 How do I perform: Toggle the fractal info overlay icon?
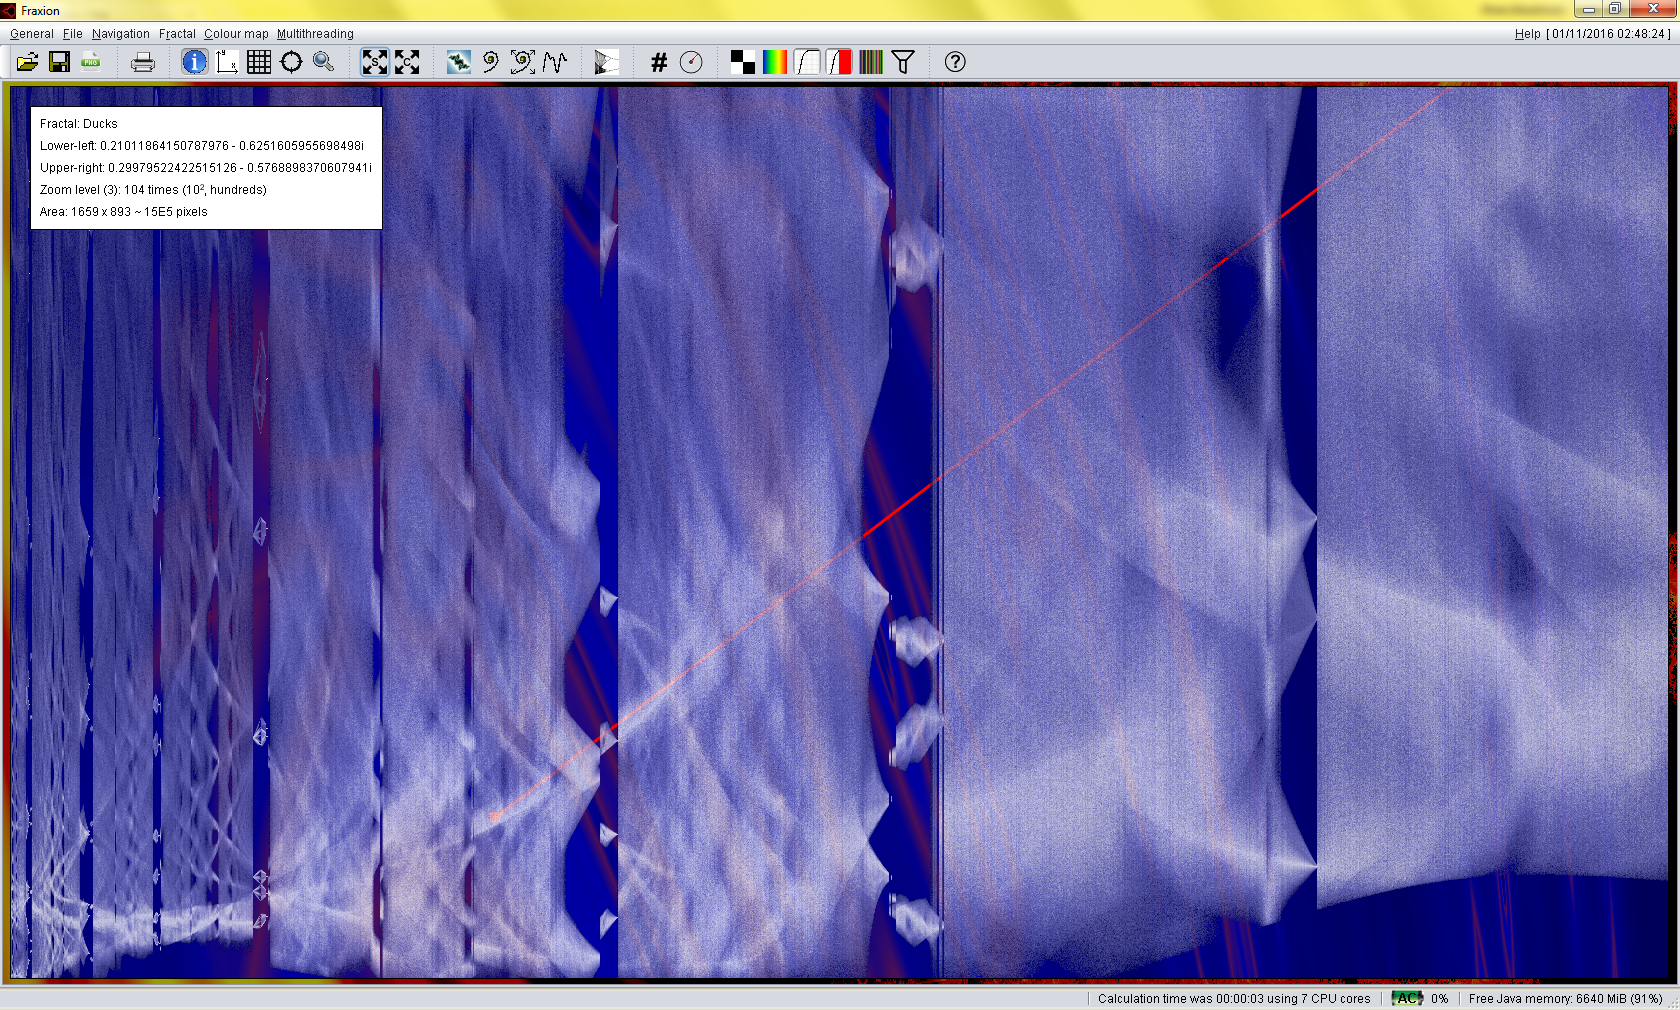(195, 62)
